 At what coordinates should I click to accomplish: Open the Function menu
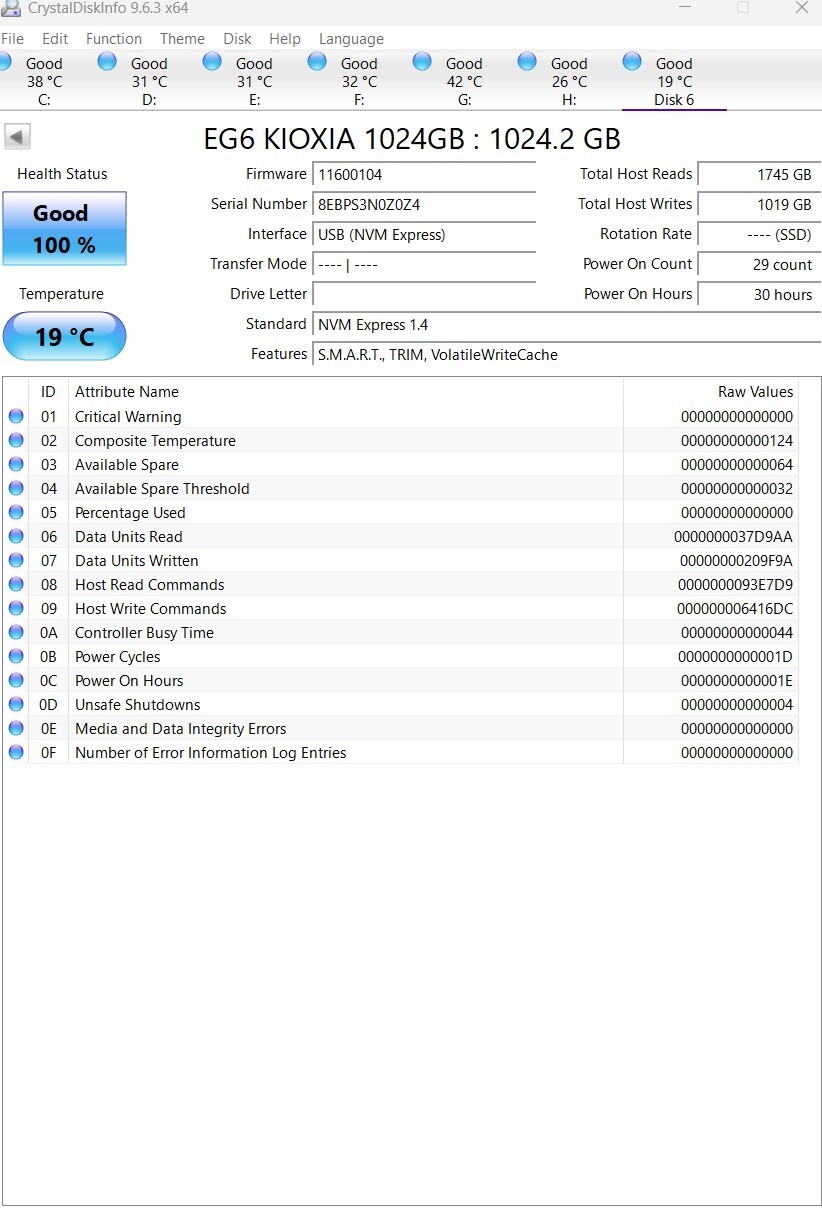tap(114, 38)
